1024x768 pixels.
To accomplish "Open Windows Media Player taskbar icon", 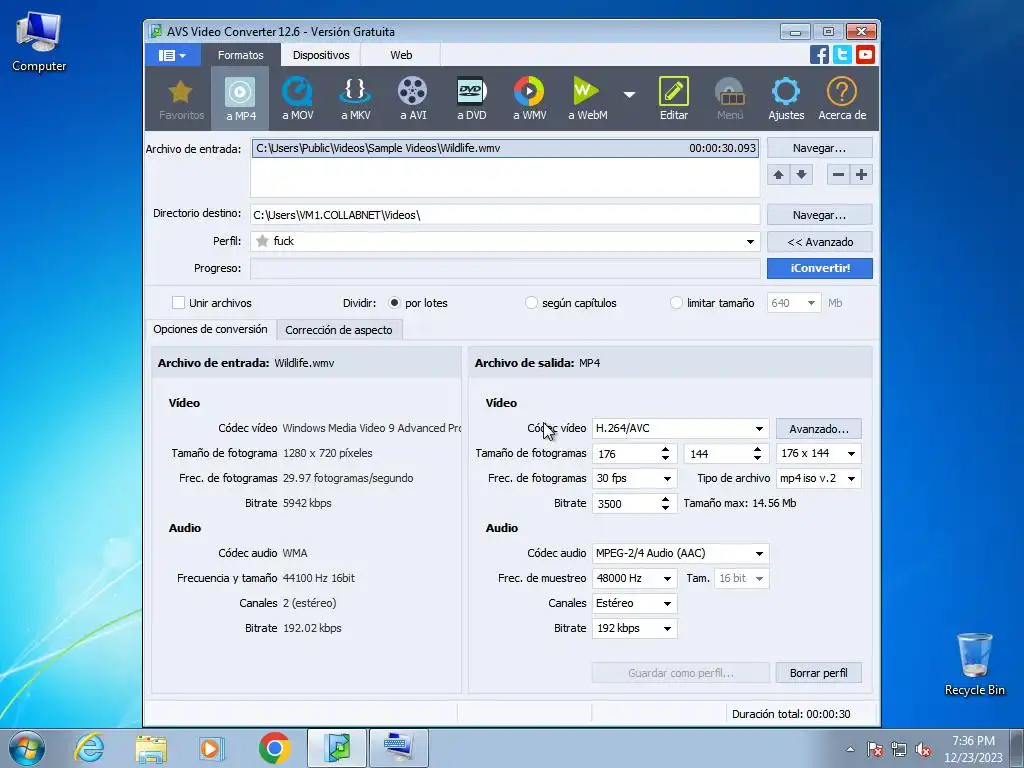I will [212, 748].
